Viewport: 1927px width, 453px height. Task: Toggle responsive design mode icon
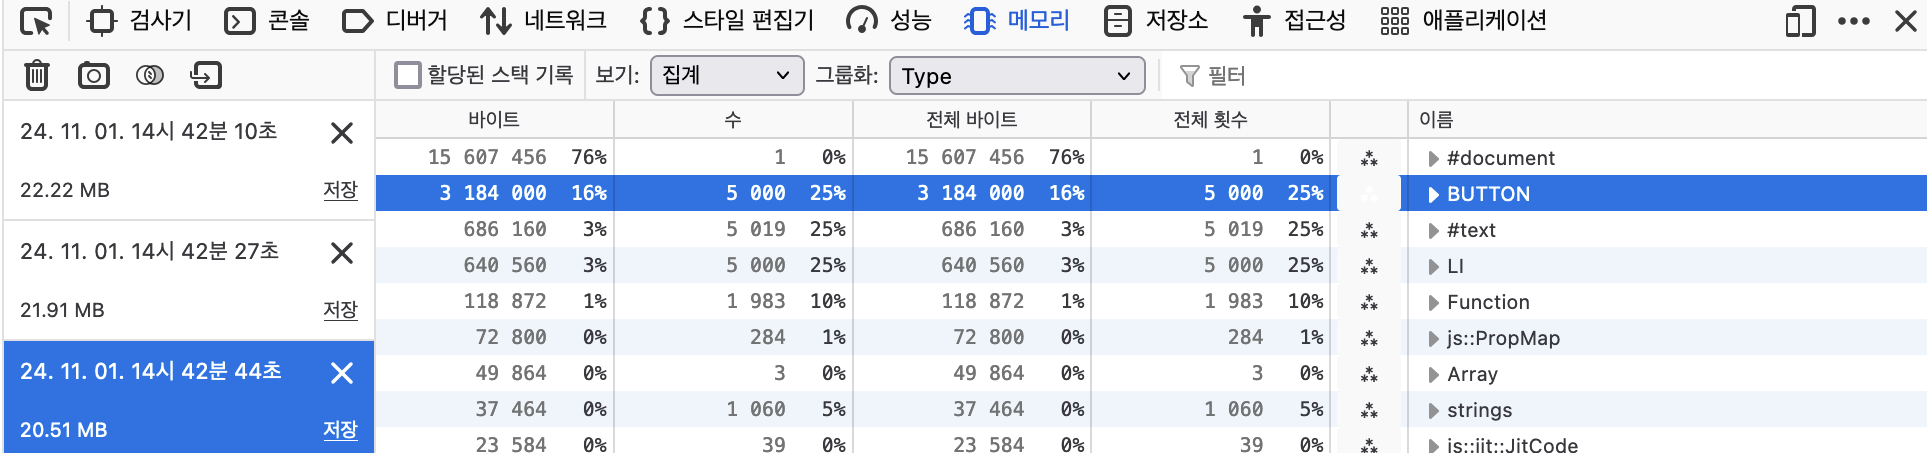tap(1800, 21)
